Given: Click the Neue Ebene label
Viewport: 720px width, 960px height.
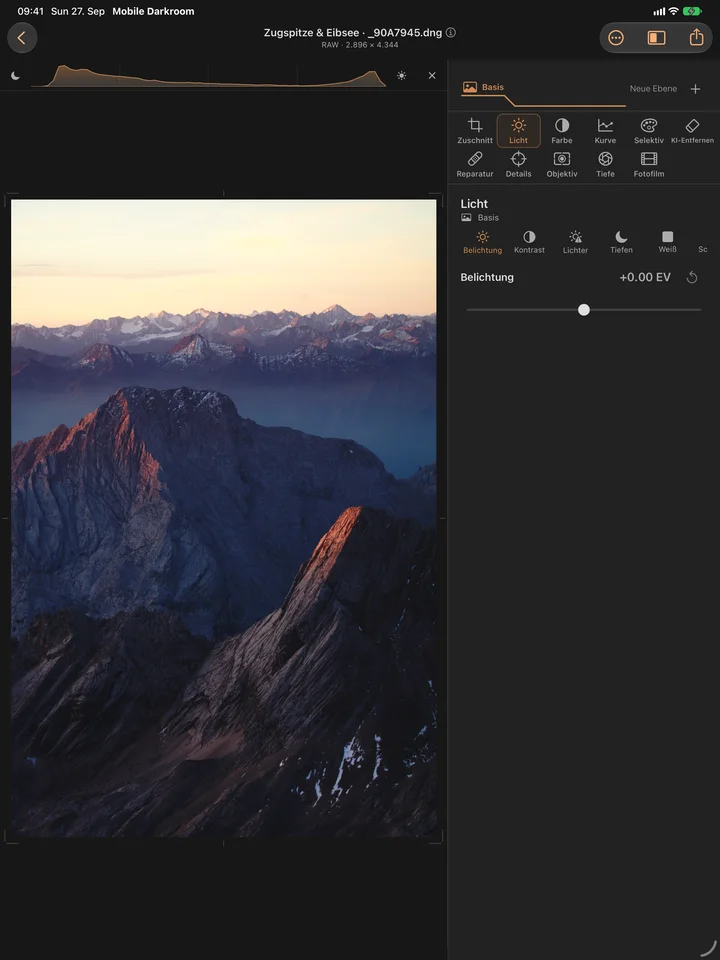Looking at the screenshot, I should pos(653,89).
